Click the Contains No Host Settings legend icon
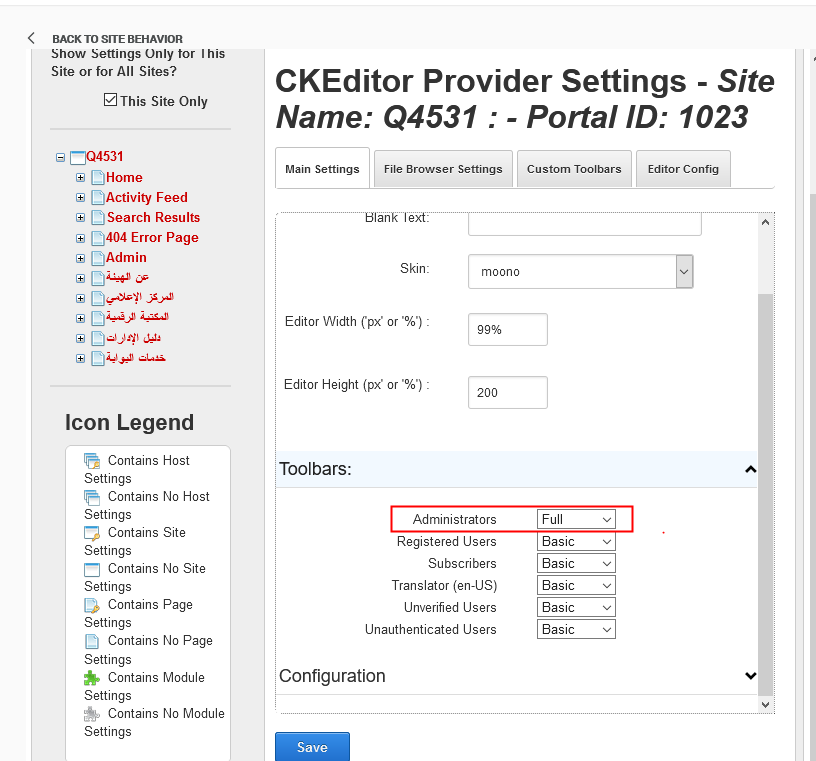816x761 pixels. pos(92,497)
